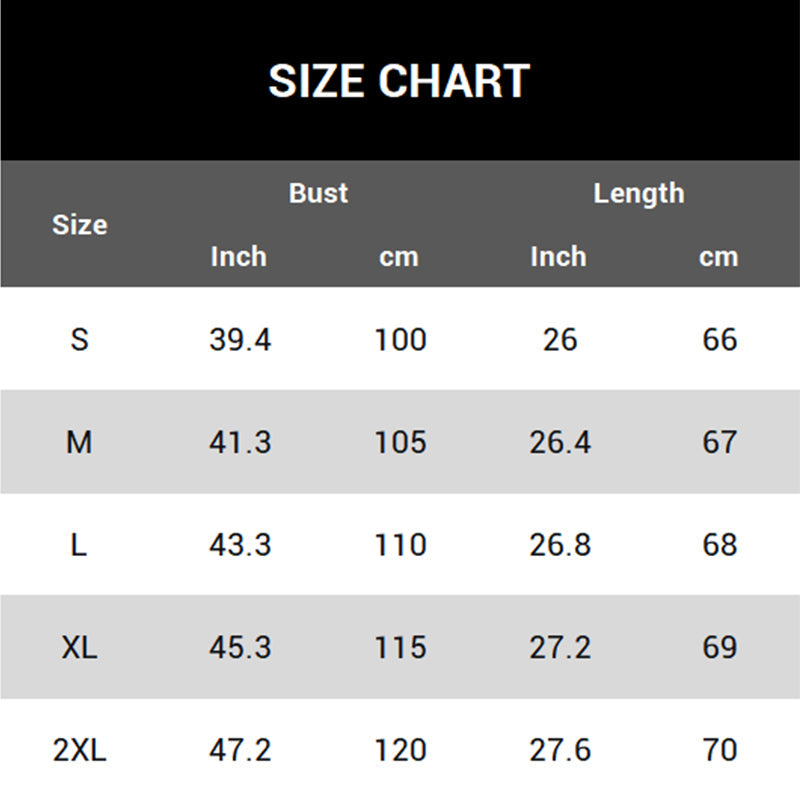The image size is (800, 800).
Task: Select the M size row label
Action: [79, 442]
